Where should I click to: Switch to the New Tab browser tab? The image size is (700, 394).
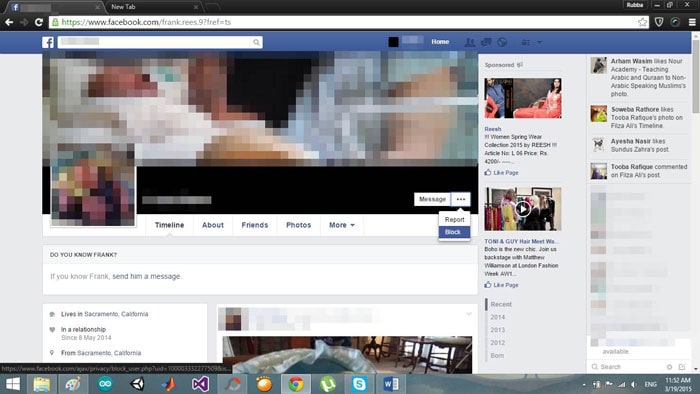pos(153,7)
